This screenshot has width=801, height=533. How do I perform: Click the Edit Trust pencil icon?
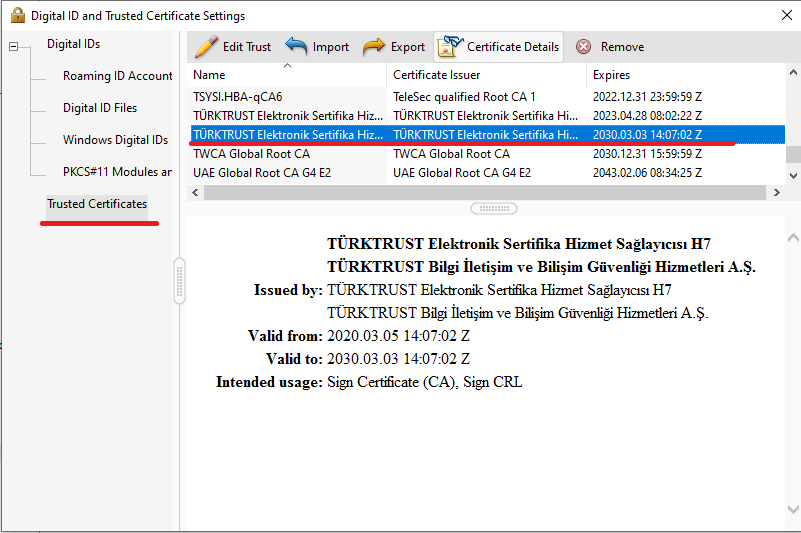[206, 47]
